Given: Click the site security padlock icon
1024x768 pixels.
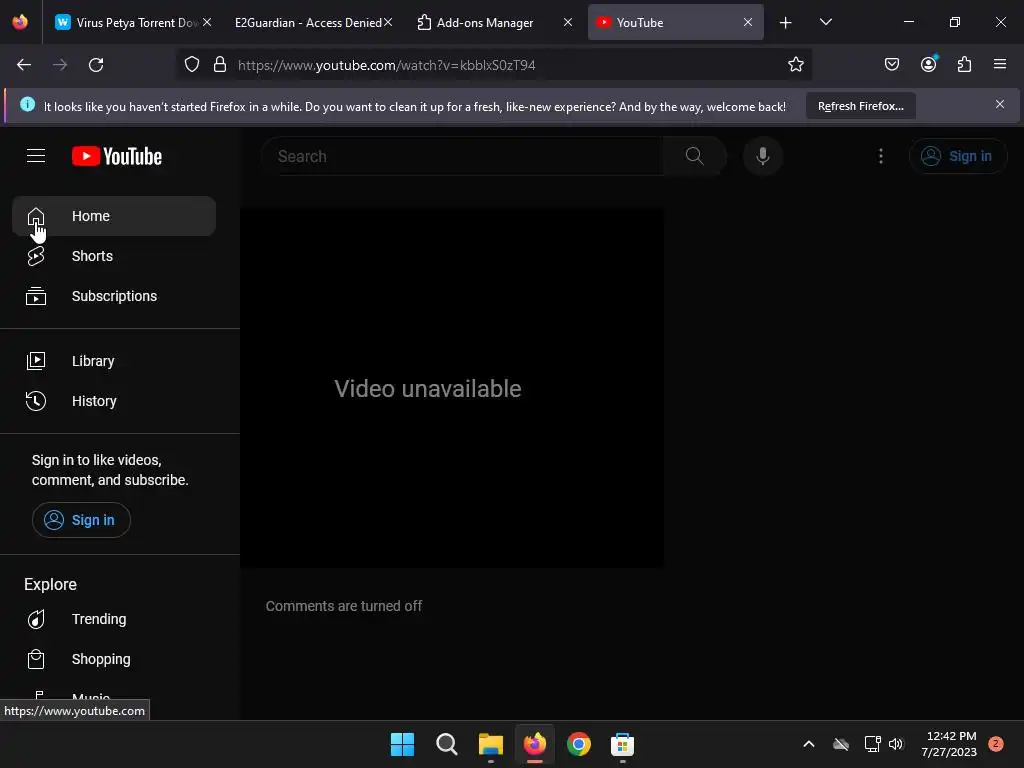Looking at the screenshot, I should (220, 65).
